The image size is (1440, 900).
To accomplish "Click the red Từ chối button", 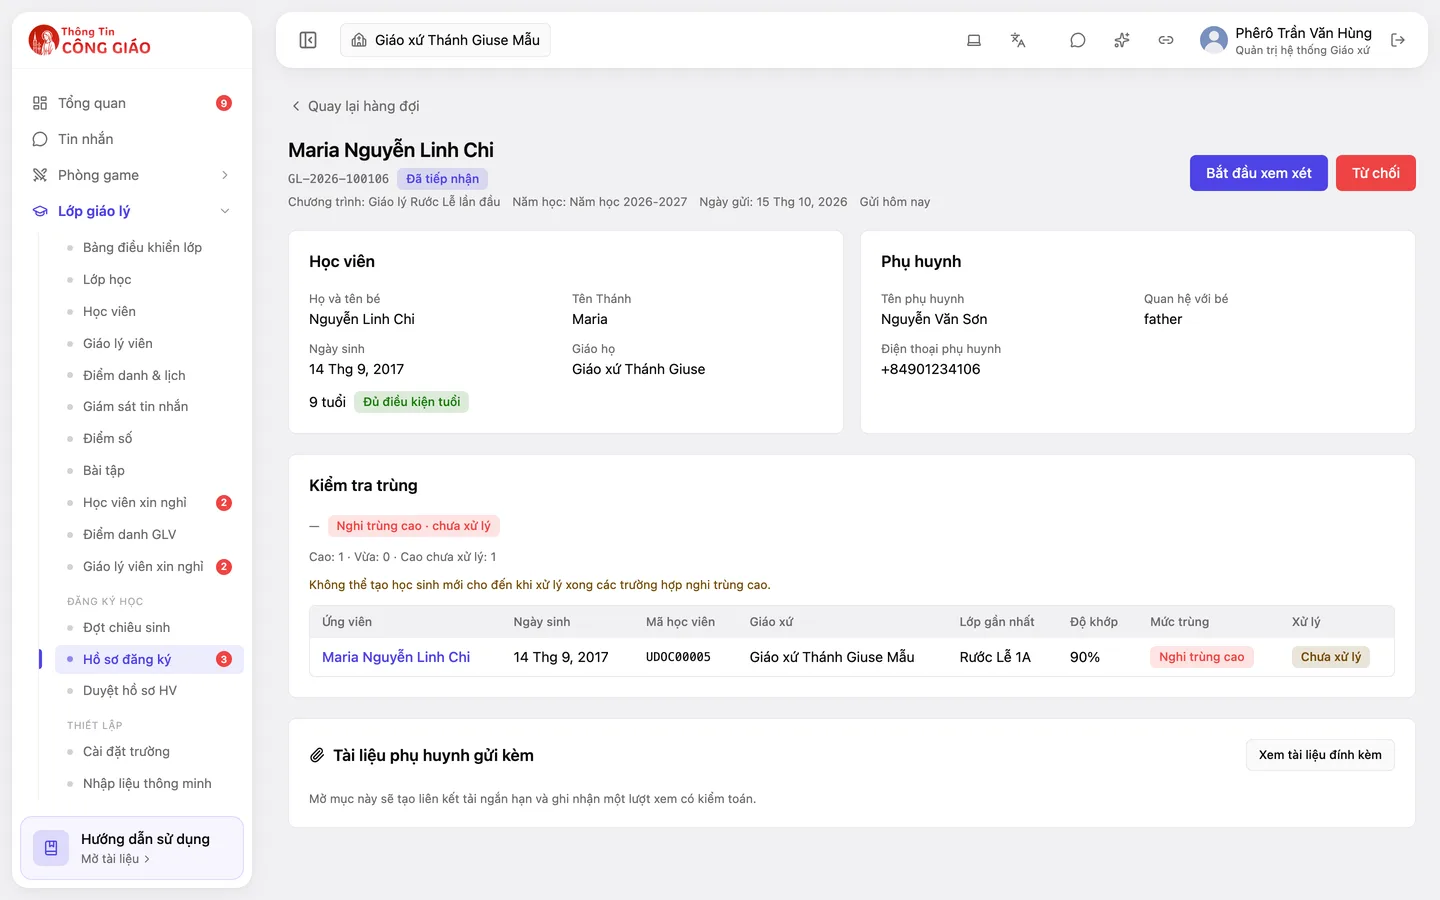I will pos(1376,173).
